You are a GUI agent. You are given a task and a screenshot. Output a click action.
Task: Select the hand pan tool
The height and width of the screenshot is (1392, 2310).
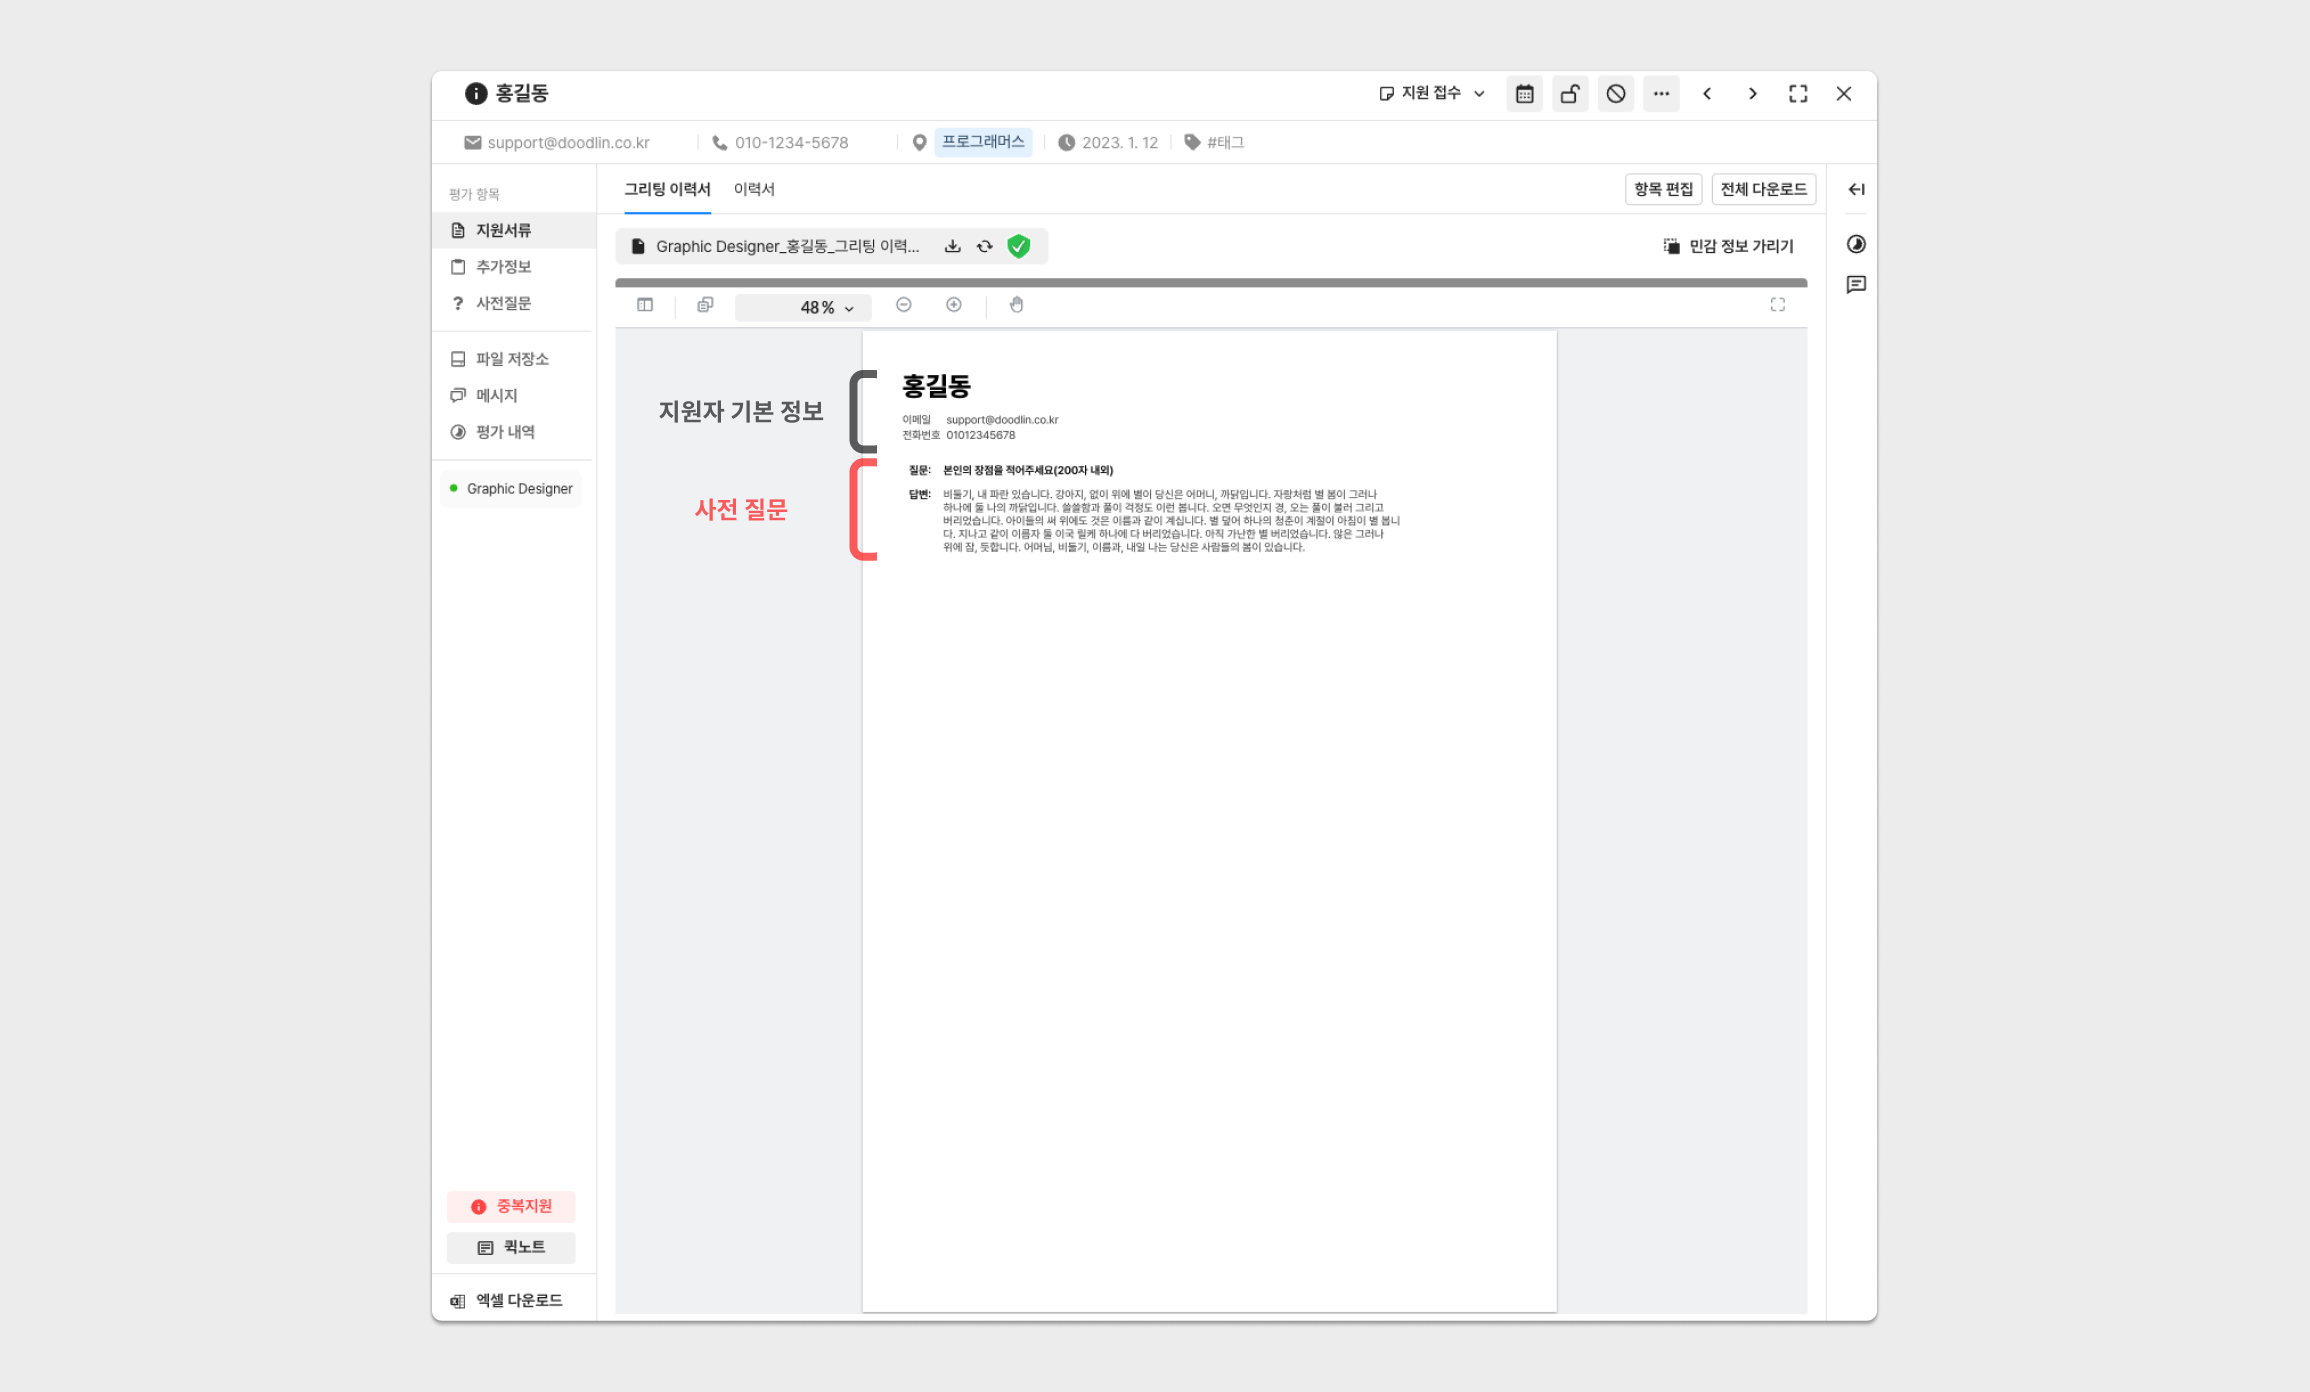coord(1016,305)
